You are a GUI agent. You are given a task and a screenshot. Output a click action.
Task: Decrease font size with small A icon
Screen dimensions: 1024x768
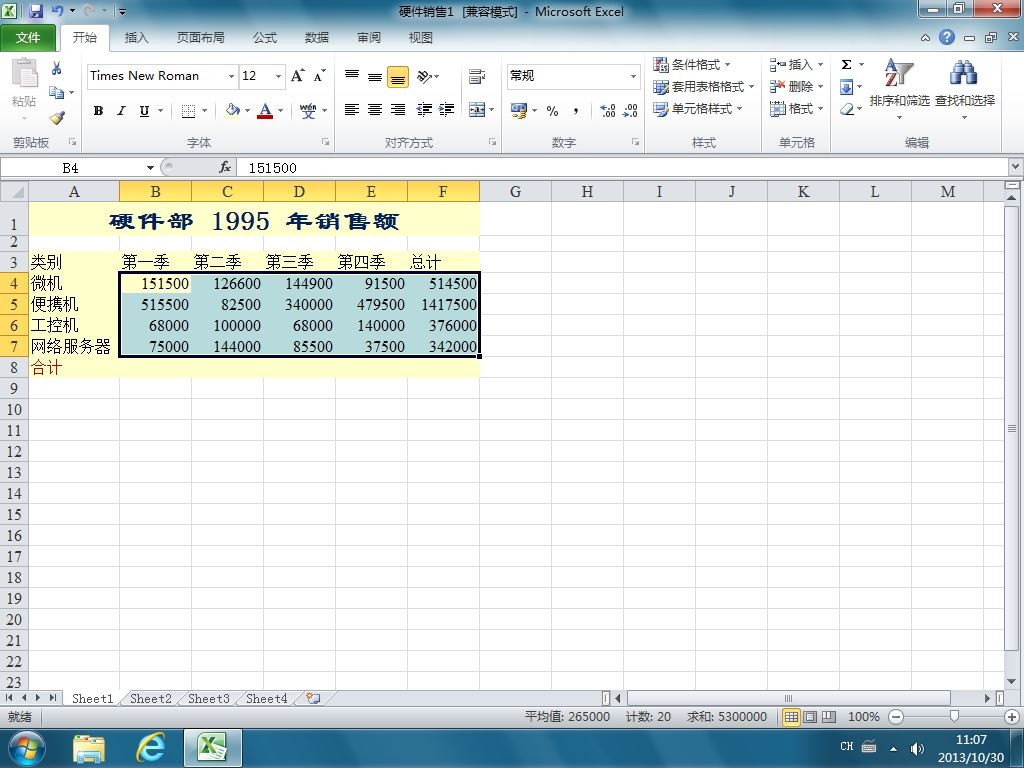319,76
